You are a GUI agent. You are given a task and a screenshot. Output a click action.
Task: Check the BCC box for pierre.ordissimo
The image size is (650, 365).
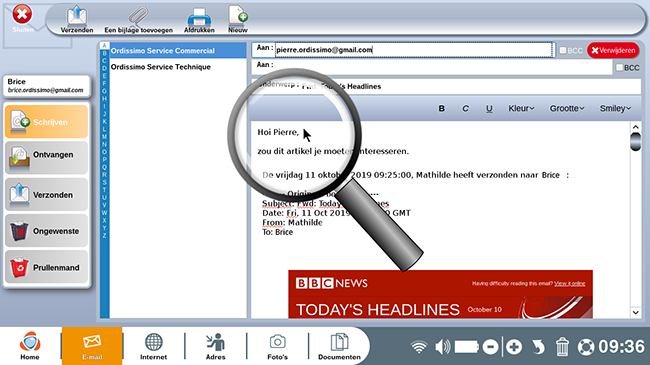563,50
